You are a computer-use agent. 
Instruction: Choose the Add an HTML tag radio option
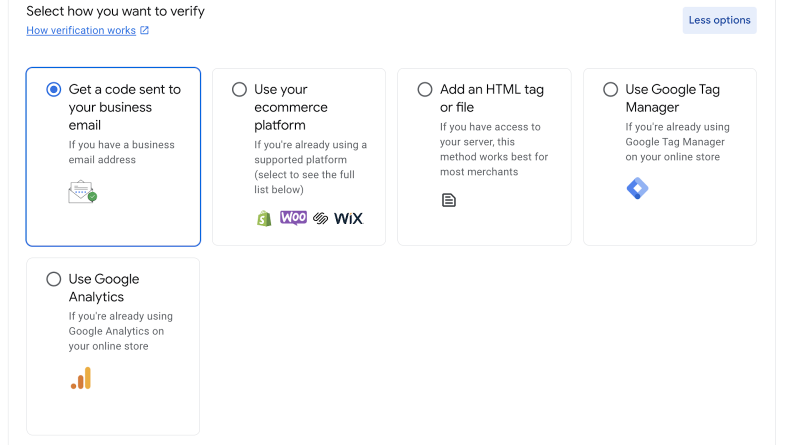425,90
